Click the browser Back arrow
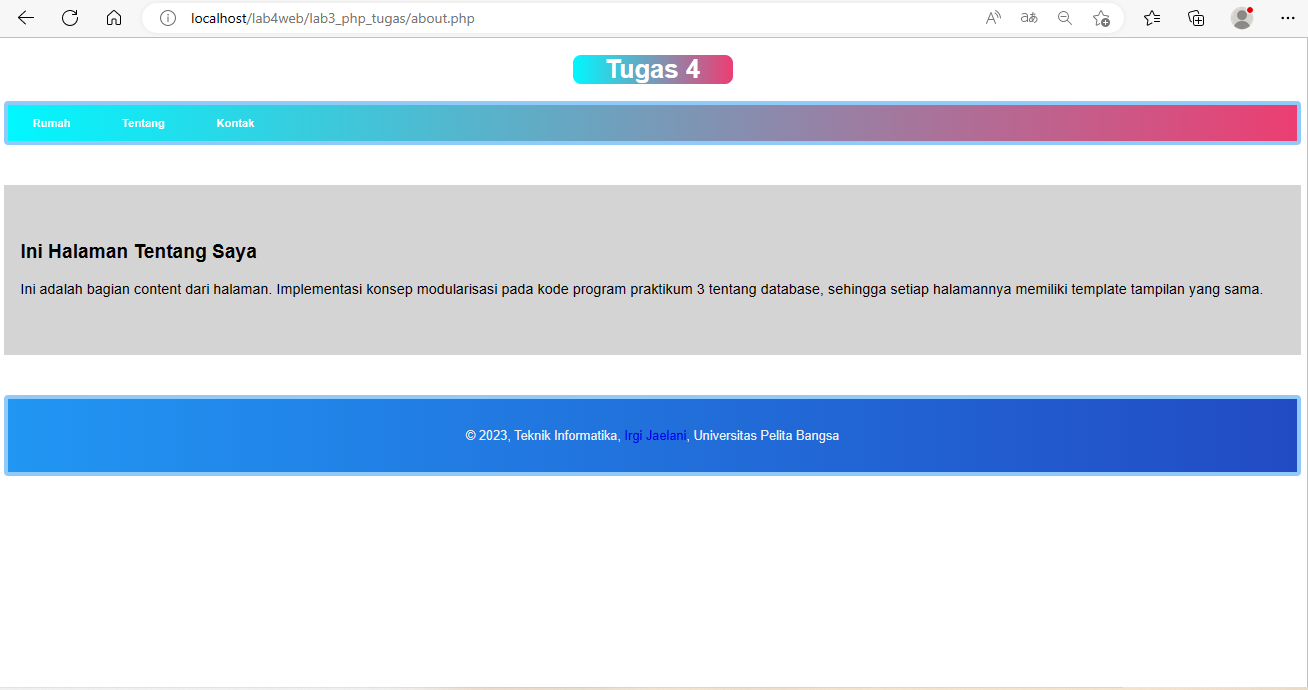The height and width of the screenshot is (690, 1308). point(25,18)
